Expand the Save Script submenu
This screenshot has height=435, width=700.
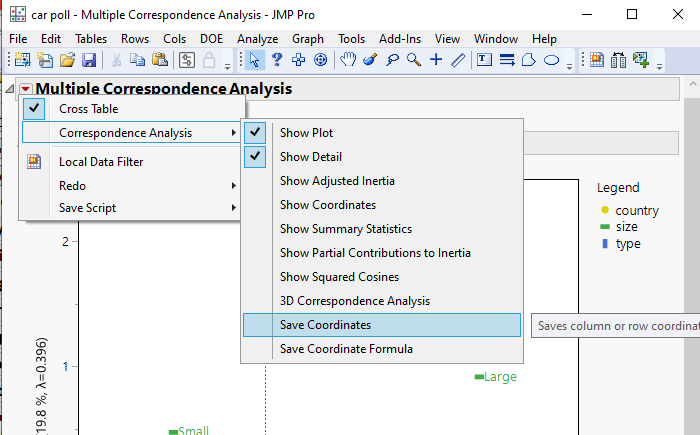[x=87, y=208]
